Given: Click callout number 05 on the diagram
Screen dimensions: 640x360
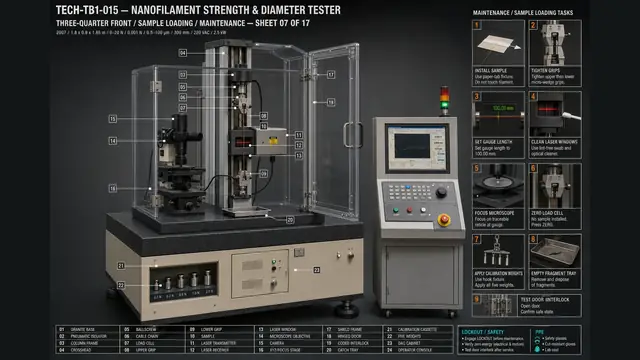Looking at the screenshot, I should point(182,87).
